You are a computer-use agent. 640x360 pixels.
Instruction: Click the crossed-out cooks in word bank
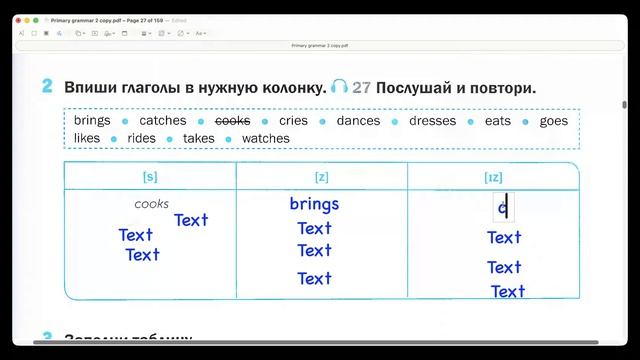pos(233,120)
